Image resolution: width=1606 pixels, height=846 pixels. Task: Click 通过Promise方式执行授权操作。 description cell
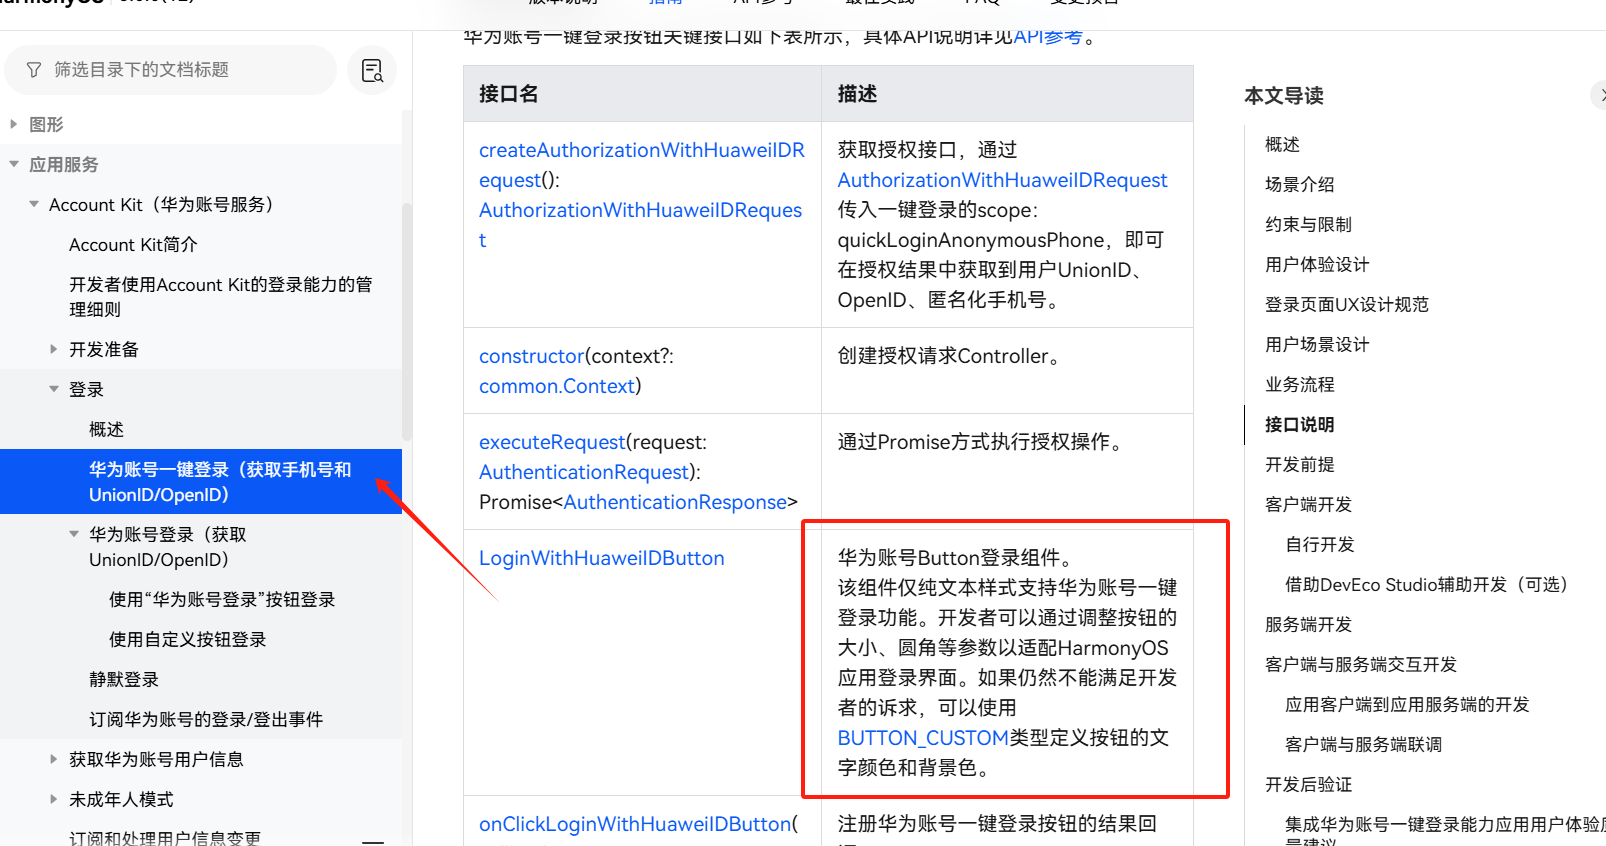(1007, 472)
